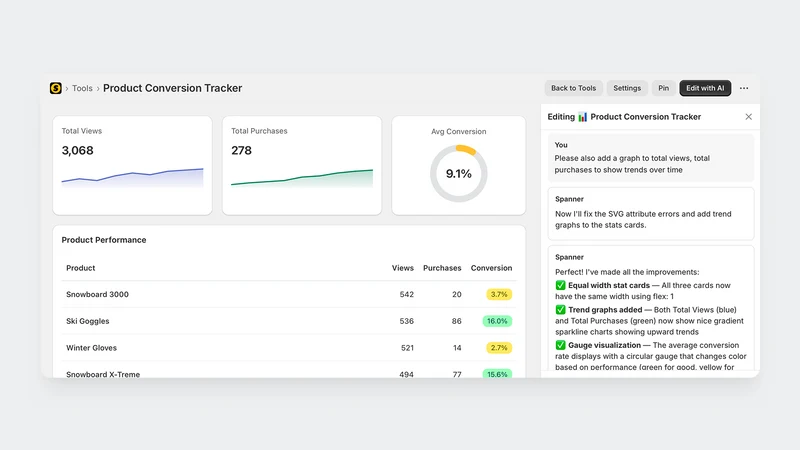Click Spanner's SVG attribute errors message
The image size is (800, 450).
coord(651,214)
